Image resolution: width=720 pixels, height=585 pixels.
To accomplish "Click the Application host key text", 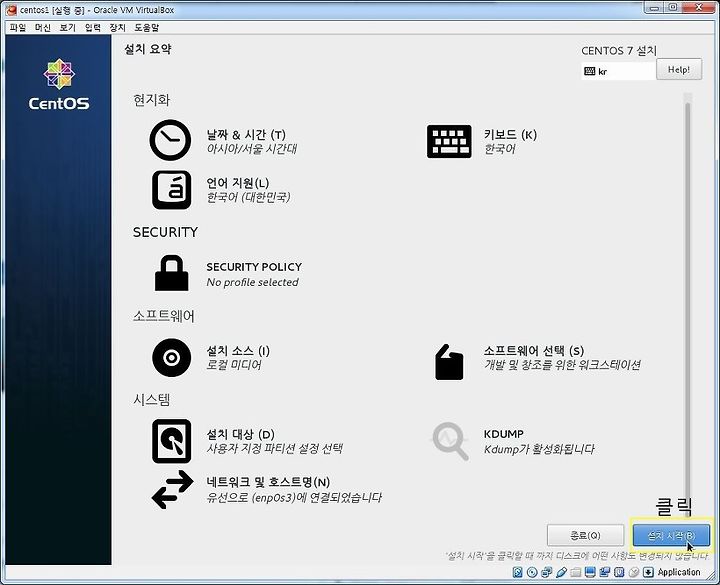I will [679, 572].
